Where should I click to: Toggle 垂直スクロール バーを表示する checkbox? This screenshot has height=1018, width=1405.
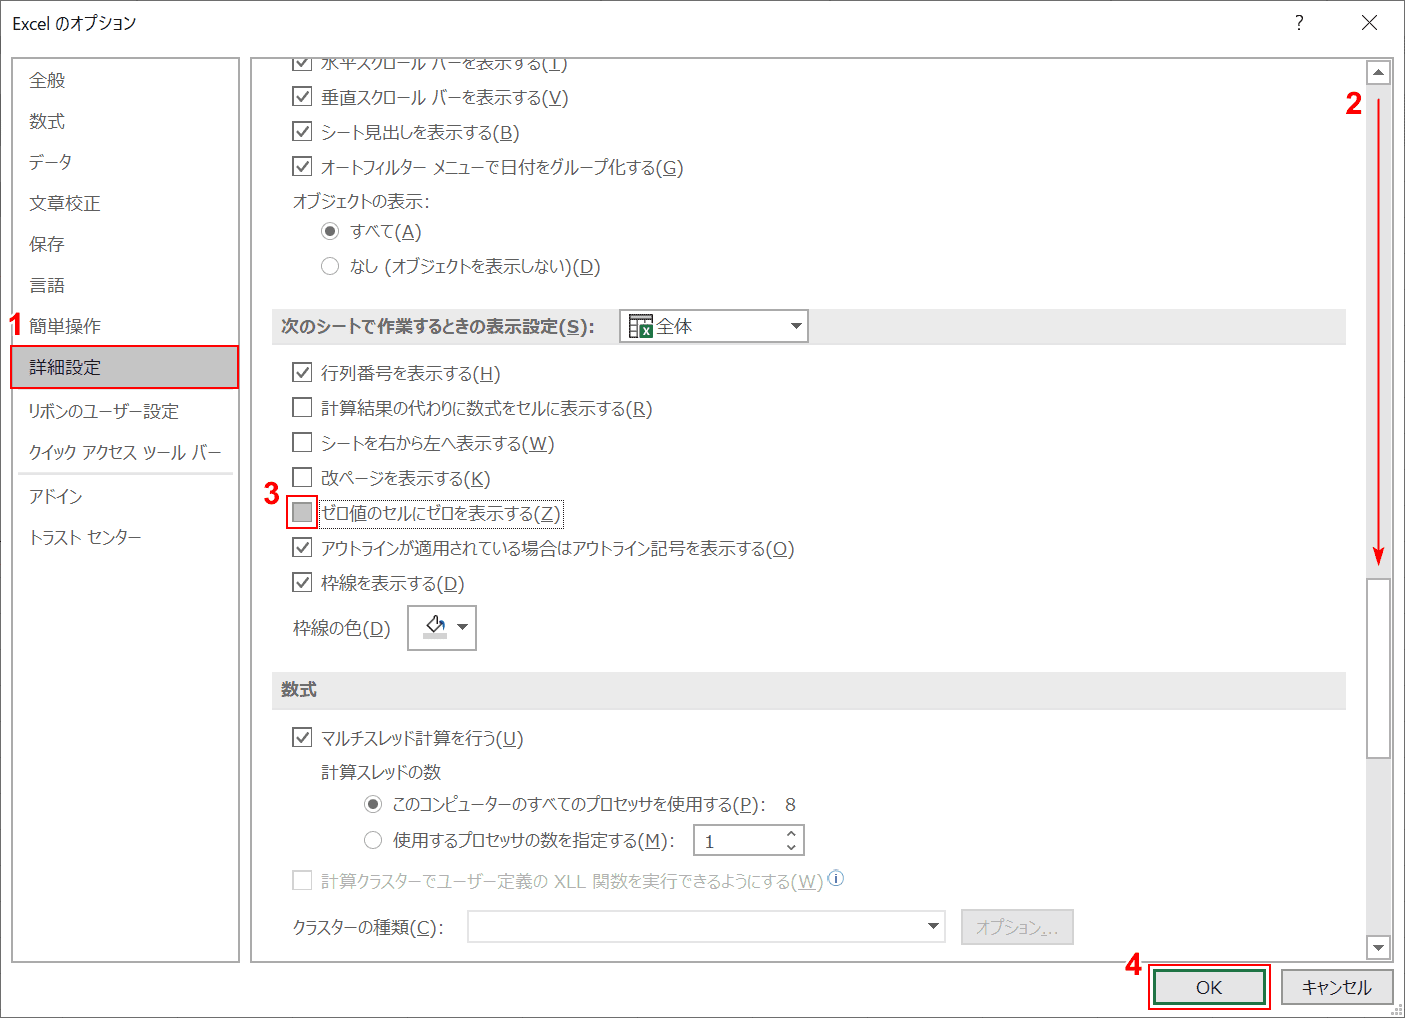(x=302, y=97)
